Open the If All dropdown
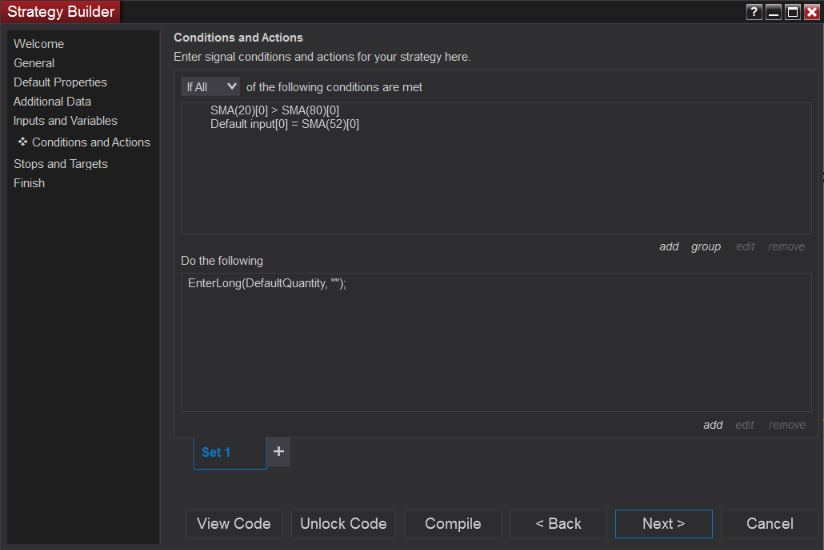Viewport: 824px width, 550px height. [x=211, y=87]
